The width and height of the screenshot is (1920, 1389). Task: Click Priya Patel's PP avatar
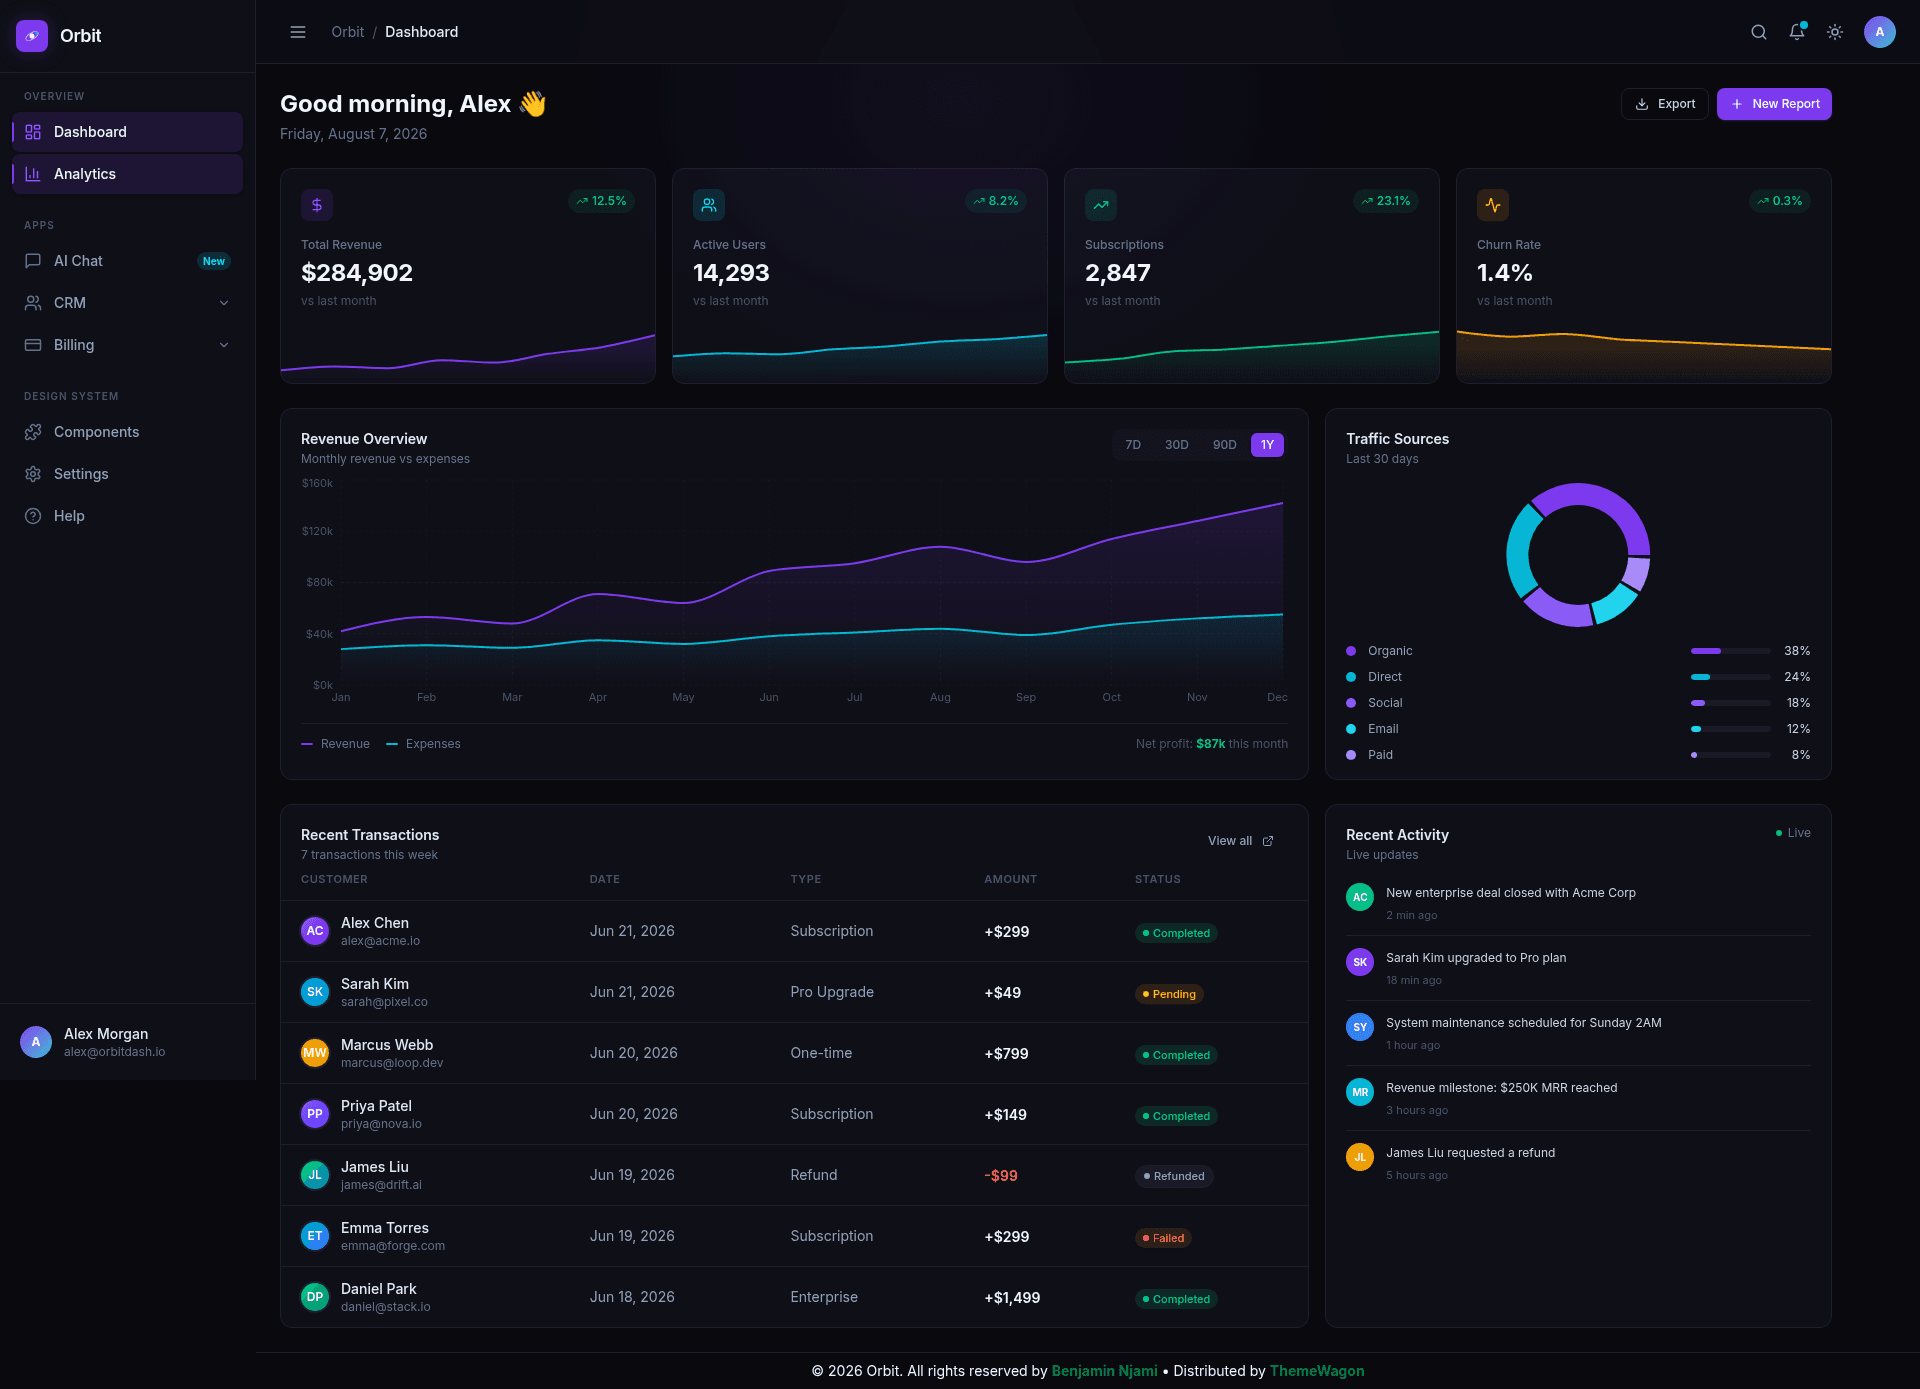(x=315, y=1114)
